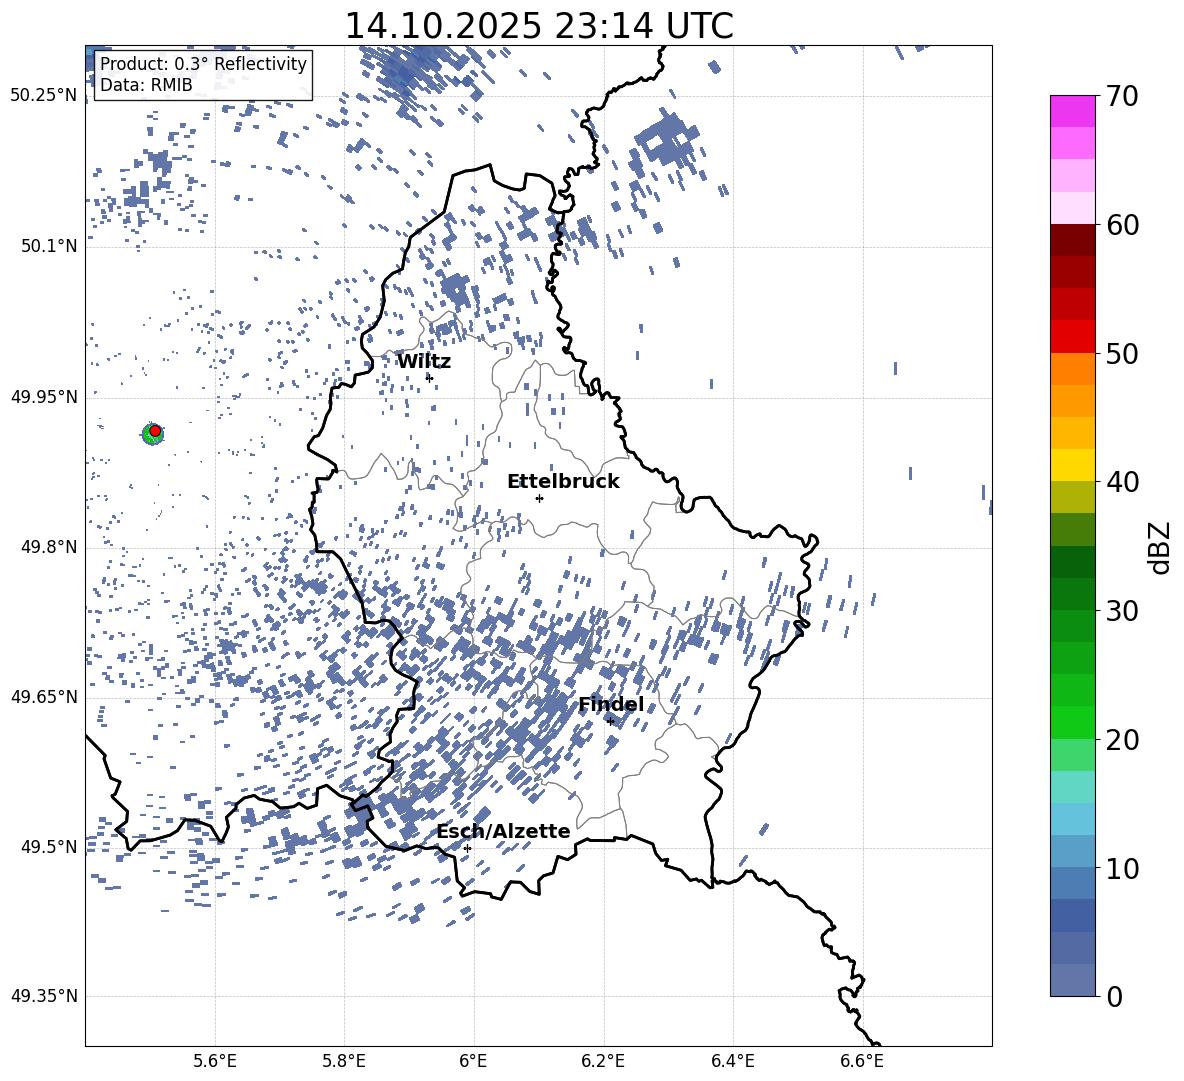Click the 49.5°N latitude label
This screenshot has width=1184, height=1081.
[x=49, y=846]
